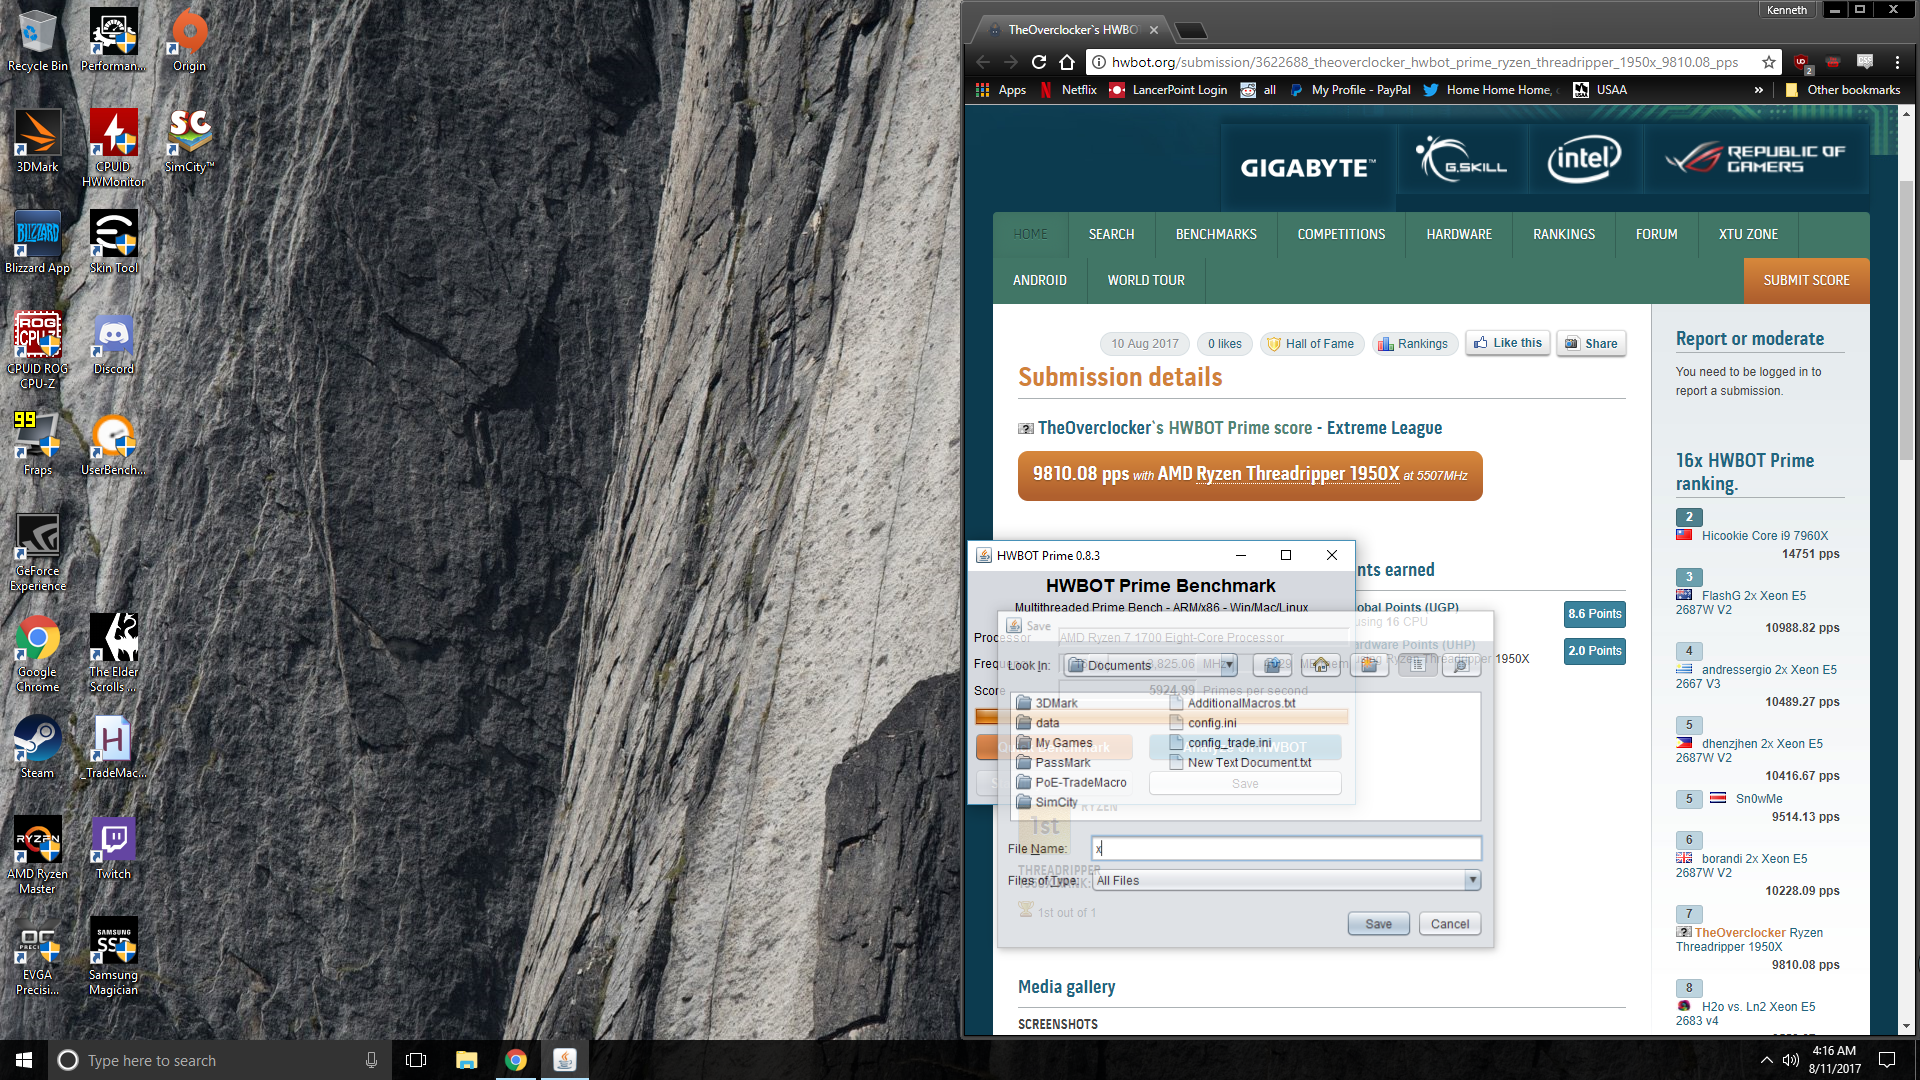Open Task View on taskbar
Screen dimensions: 1920x1080
click(416, 1060)
